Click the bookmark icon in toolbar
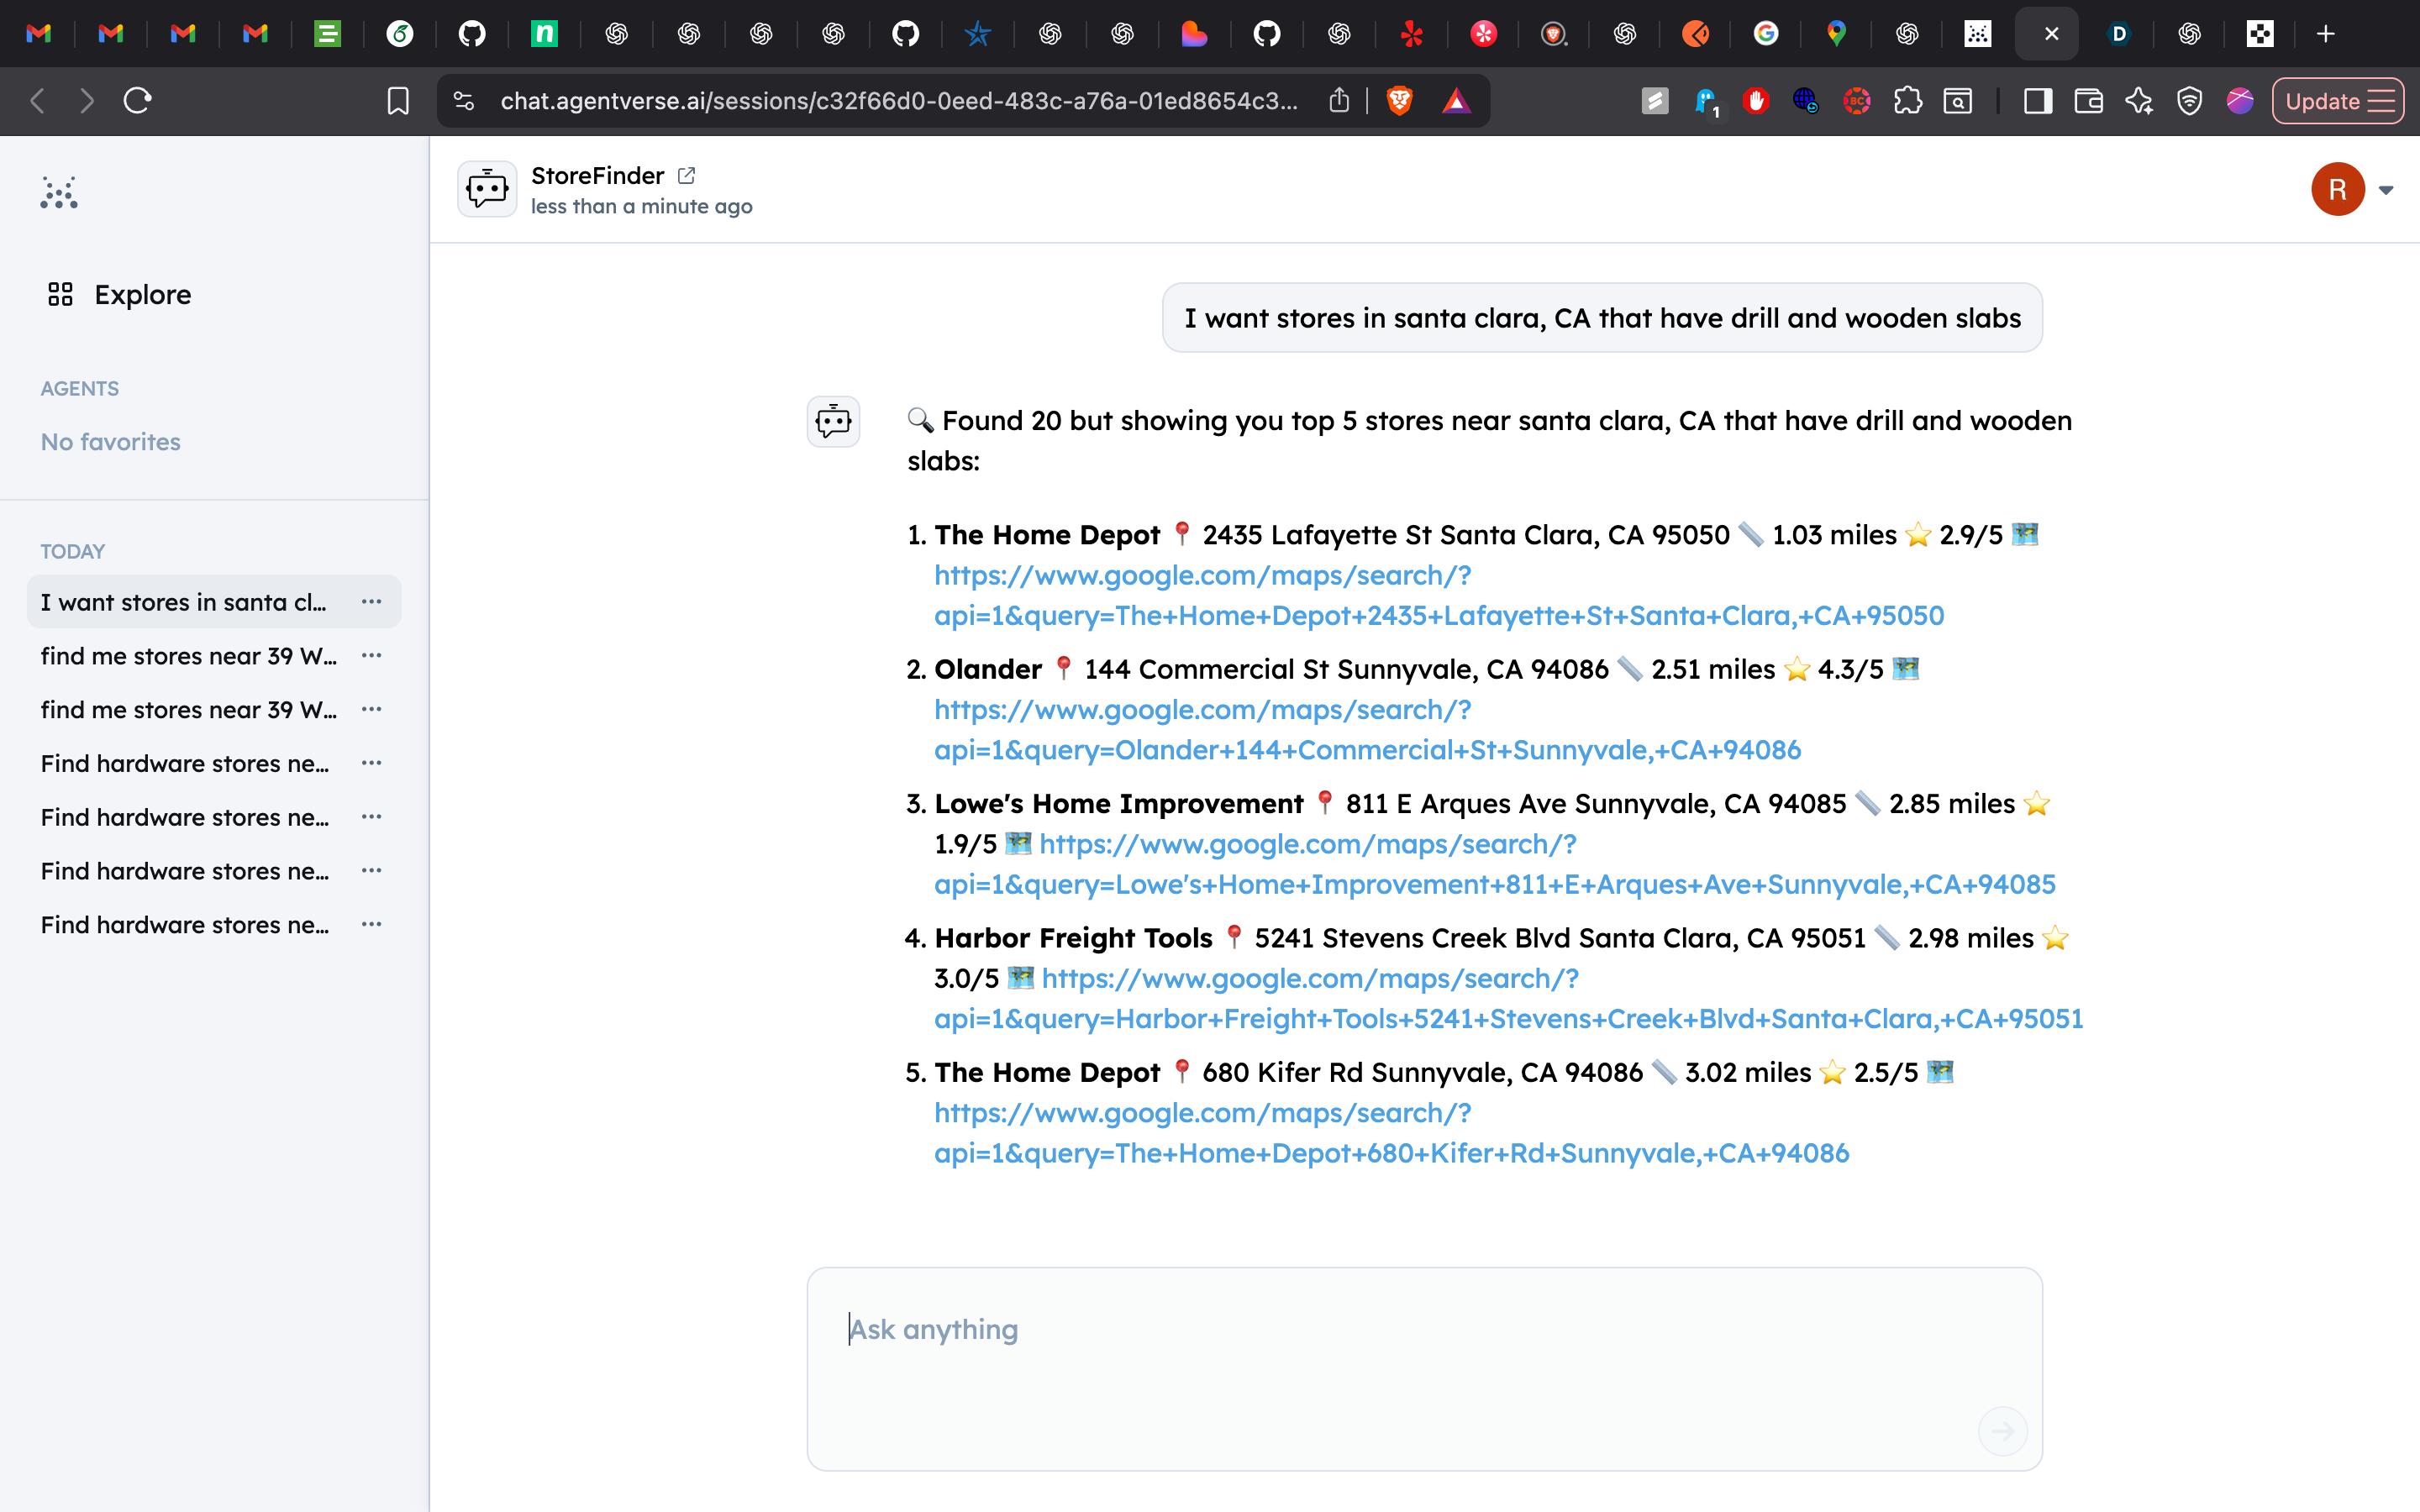2420x1512 pixels. coord(397,101)
